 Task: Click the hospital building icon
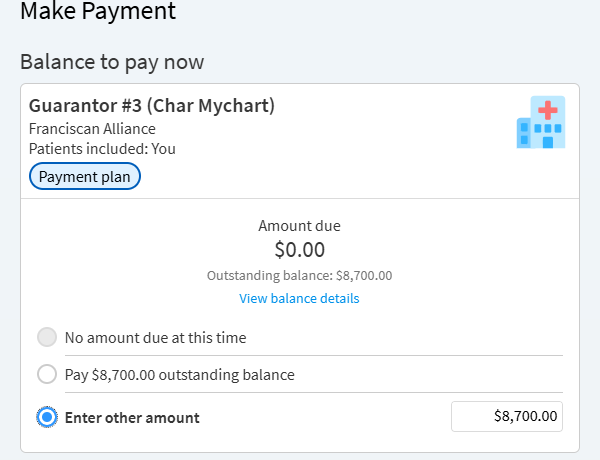540,122
